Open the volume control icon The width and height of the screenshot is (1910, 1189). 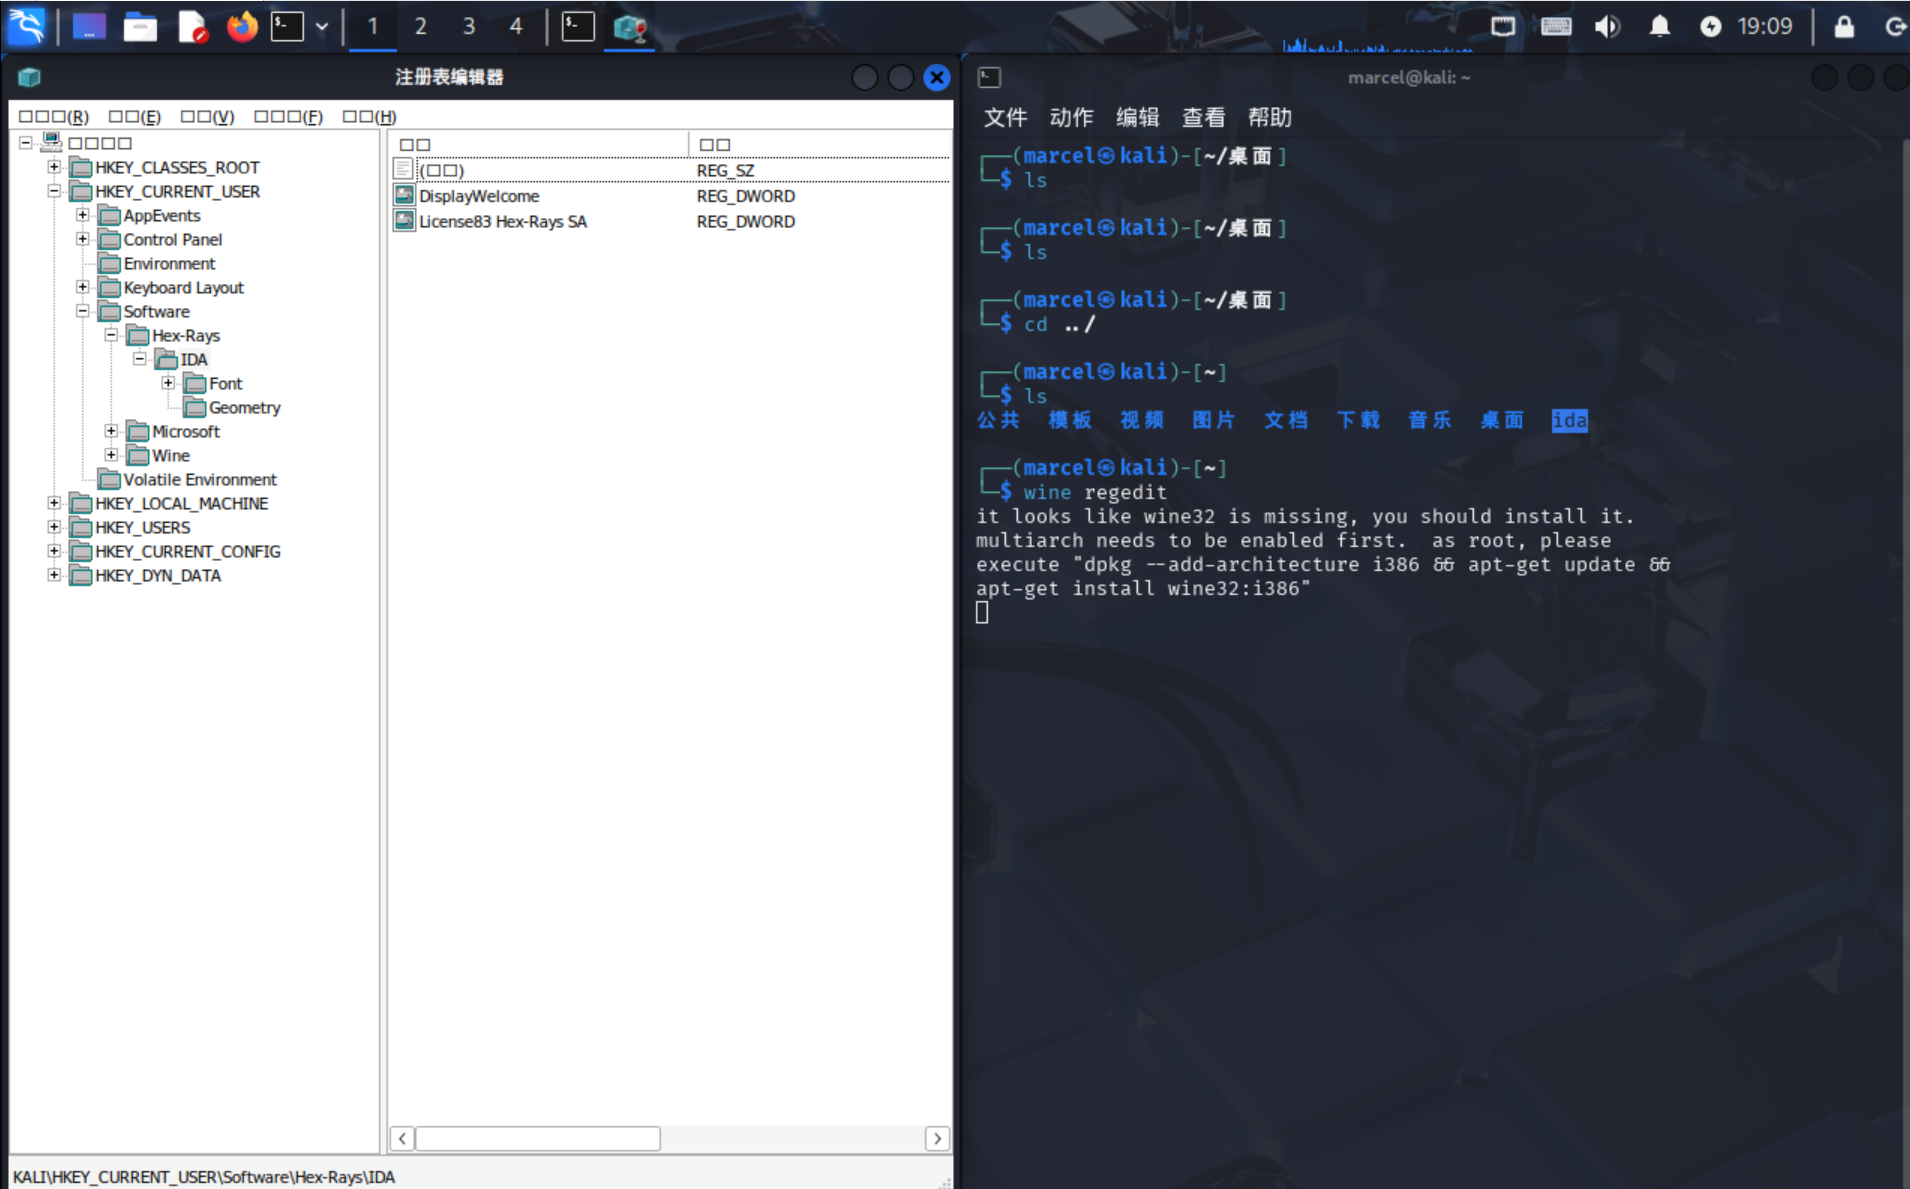point(1607,26)
